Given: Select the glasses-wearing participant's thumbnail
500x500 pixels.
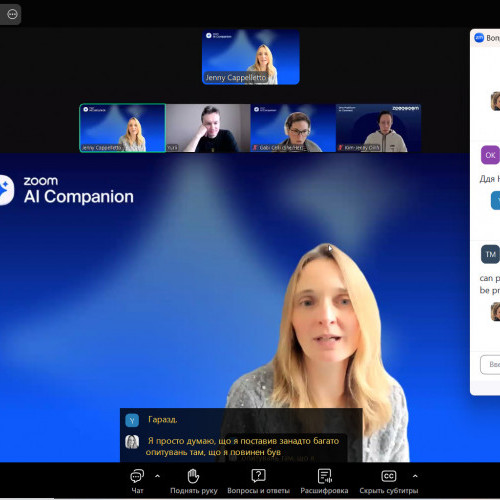Looking at the screenshot, I should pos(293,128).
